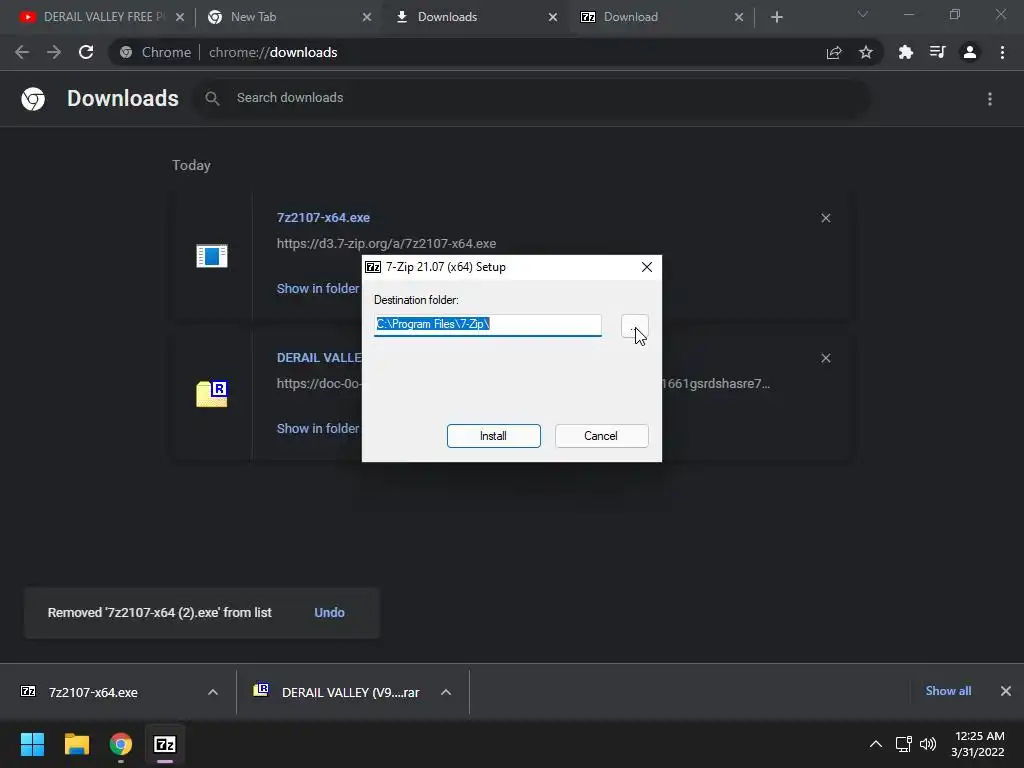
Task: Go forward in browser history
Action: click(x=54, y=52)
